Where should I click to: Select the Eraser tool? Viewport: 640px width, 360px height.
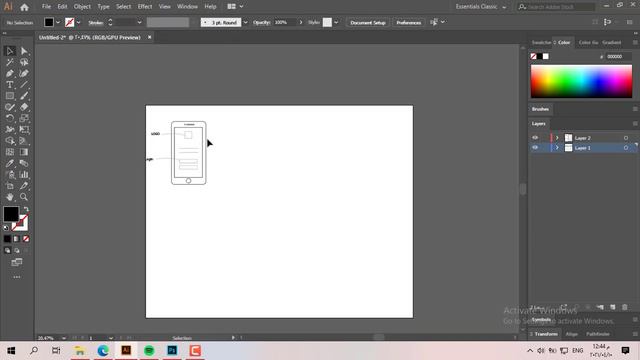(24, 107)
